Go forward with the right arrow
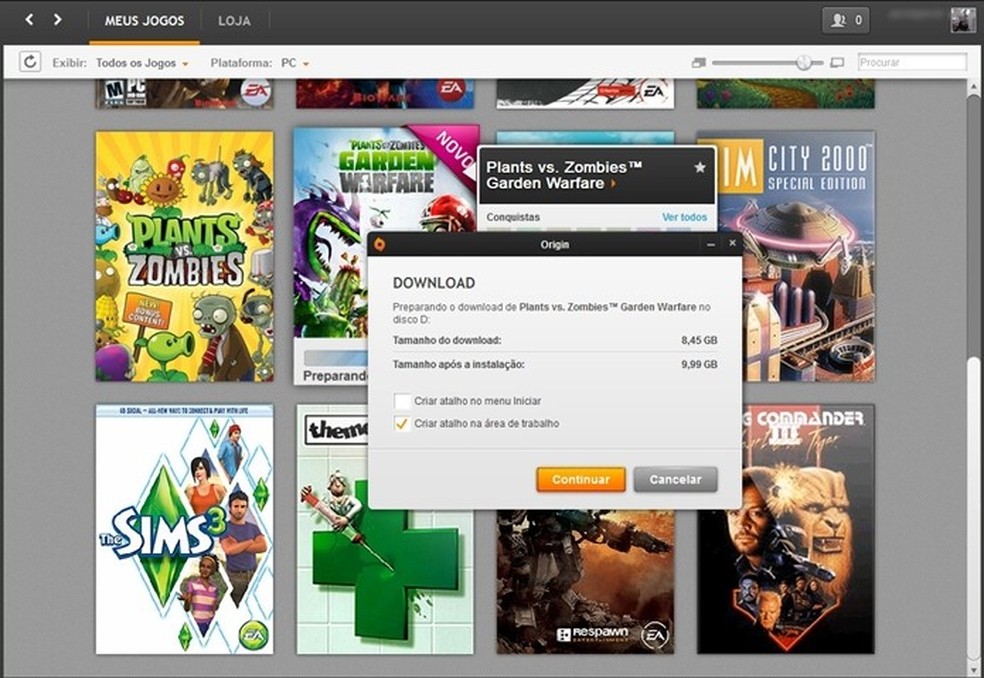This screenshot has width=984, height=678. 57,19
